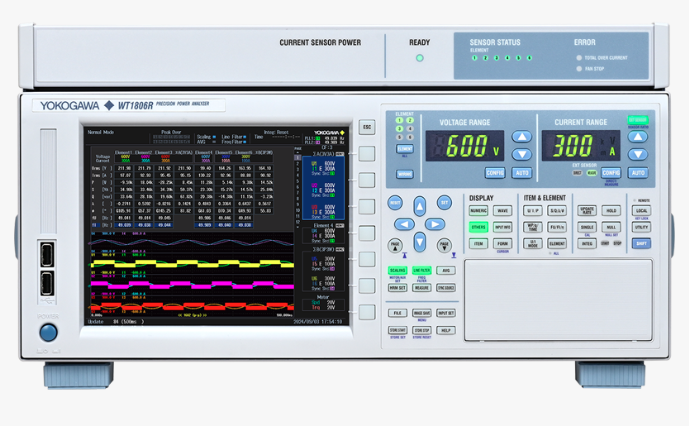Decrease voltage range with down arrow
Screen dimensions: 689x426
521,154
